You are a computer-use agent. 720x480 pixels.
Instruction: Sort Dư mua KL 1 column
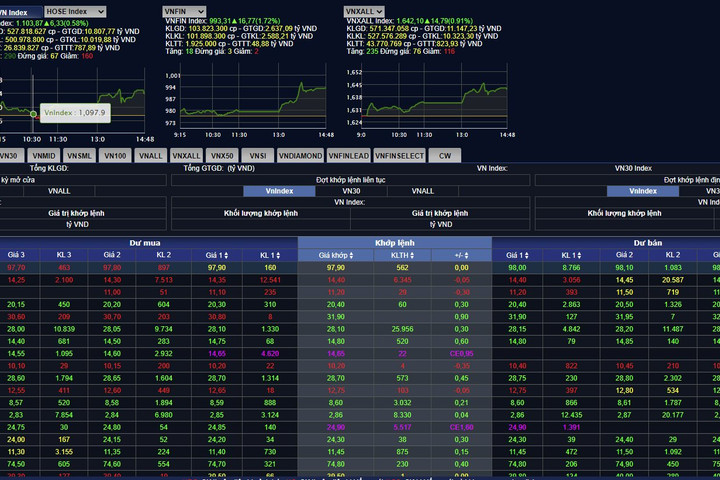click(278, 255)
